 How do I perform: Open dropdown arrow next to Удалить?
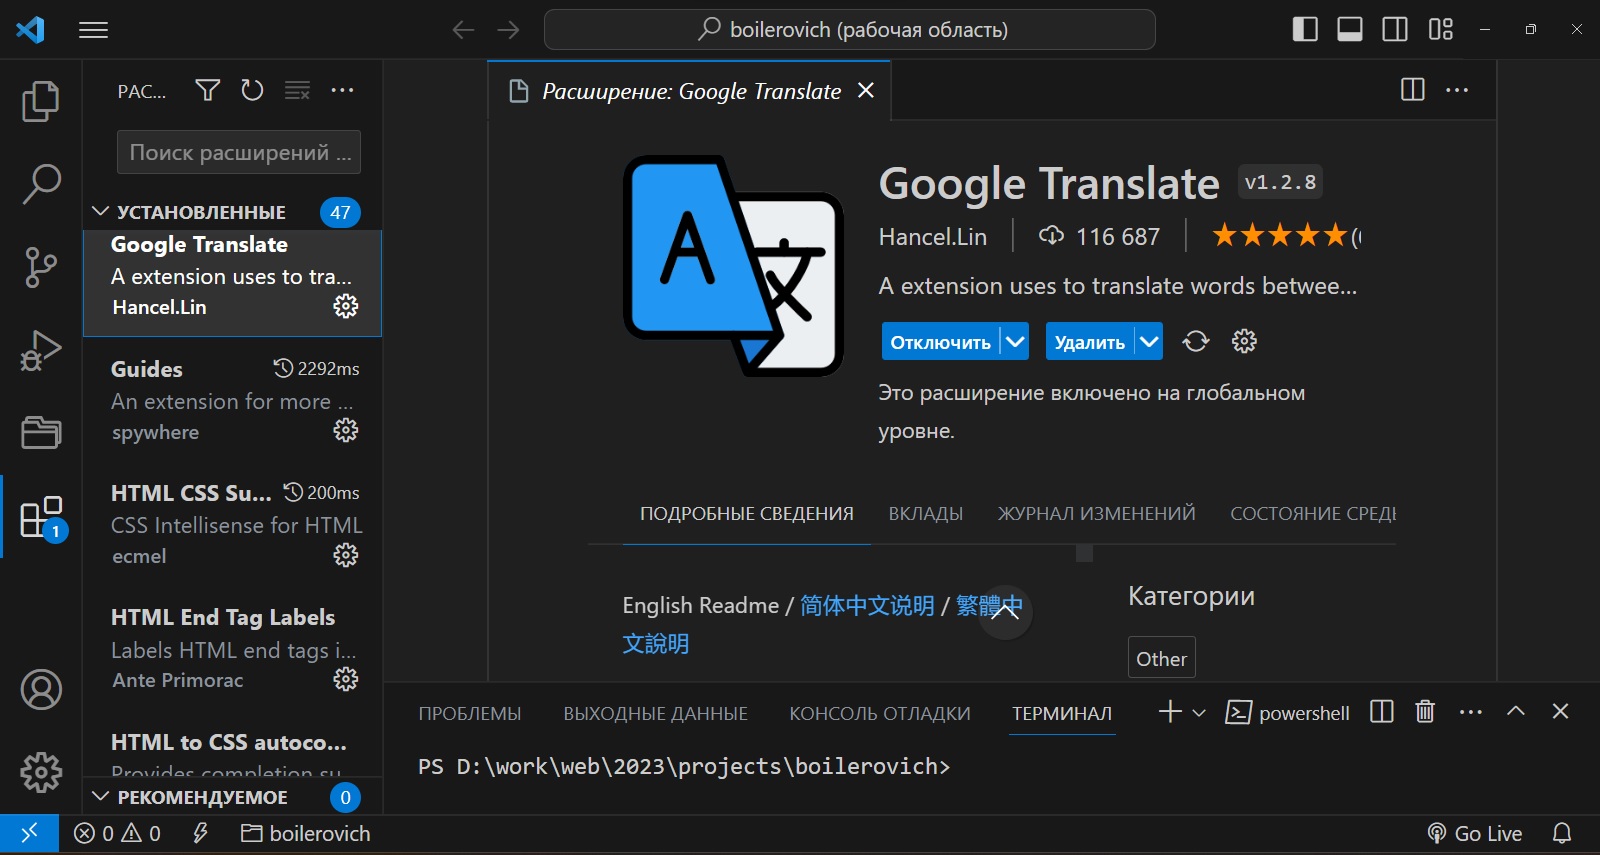coord(1149,342)
